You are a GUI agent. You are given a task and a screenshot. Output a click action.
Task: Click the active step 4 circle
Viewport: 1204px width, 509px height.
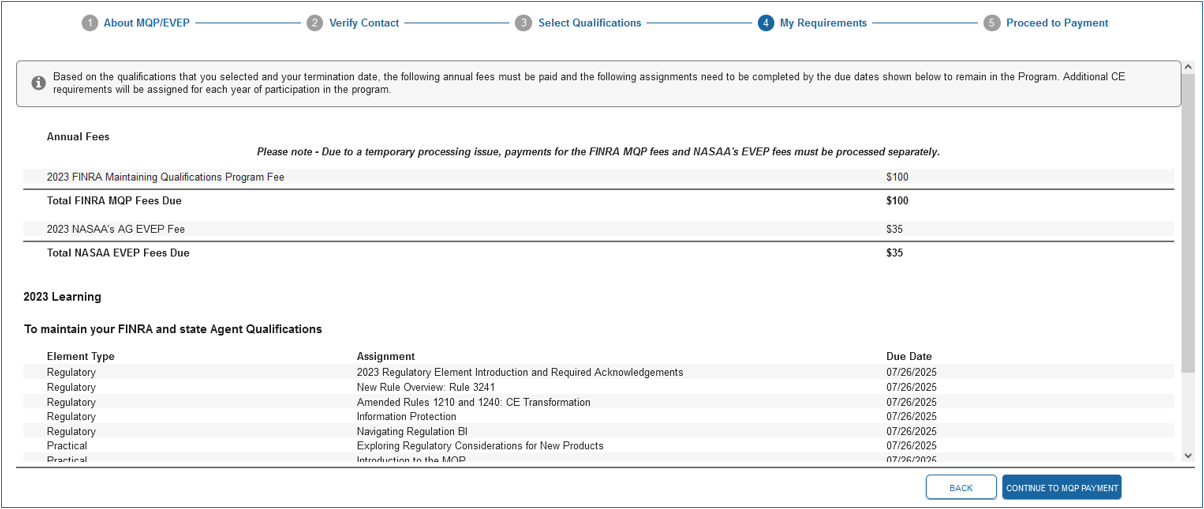(x=766, y=23)
